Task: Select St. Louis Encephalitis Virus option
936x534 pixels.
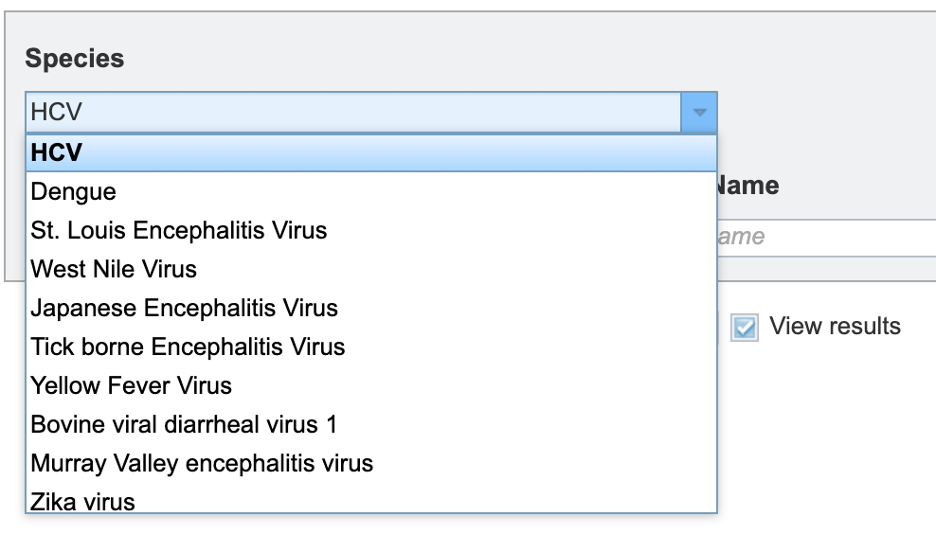Action: tap(371, 230)
